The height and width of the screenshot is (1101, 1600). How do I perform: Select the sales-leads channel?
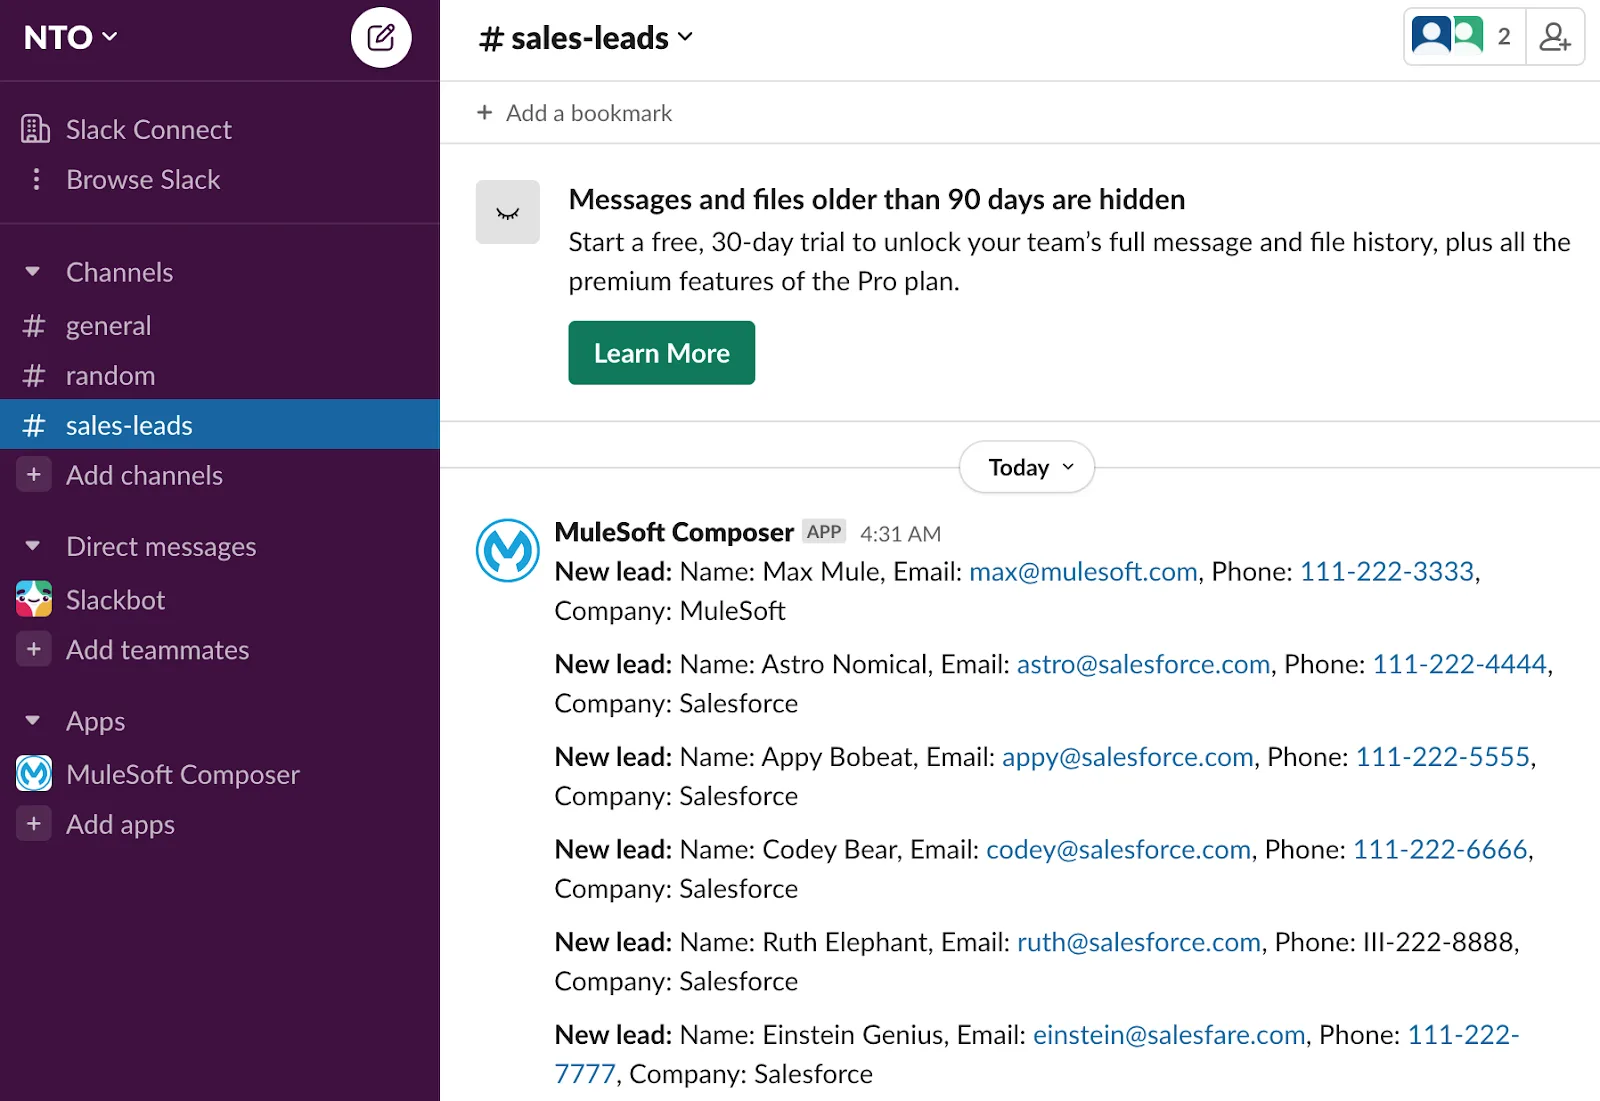(x=220, y=425)
